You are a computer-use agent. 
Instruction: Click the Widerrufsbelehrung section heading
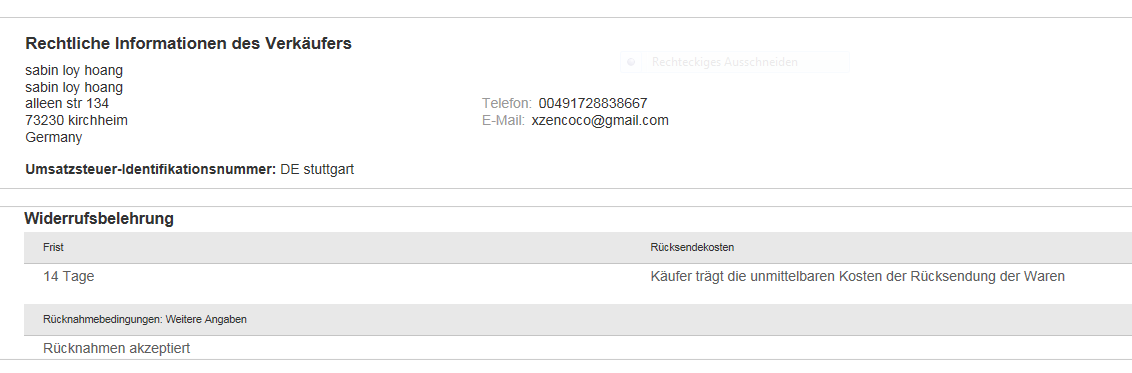pyautogui.click(x=99, y=219)
